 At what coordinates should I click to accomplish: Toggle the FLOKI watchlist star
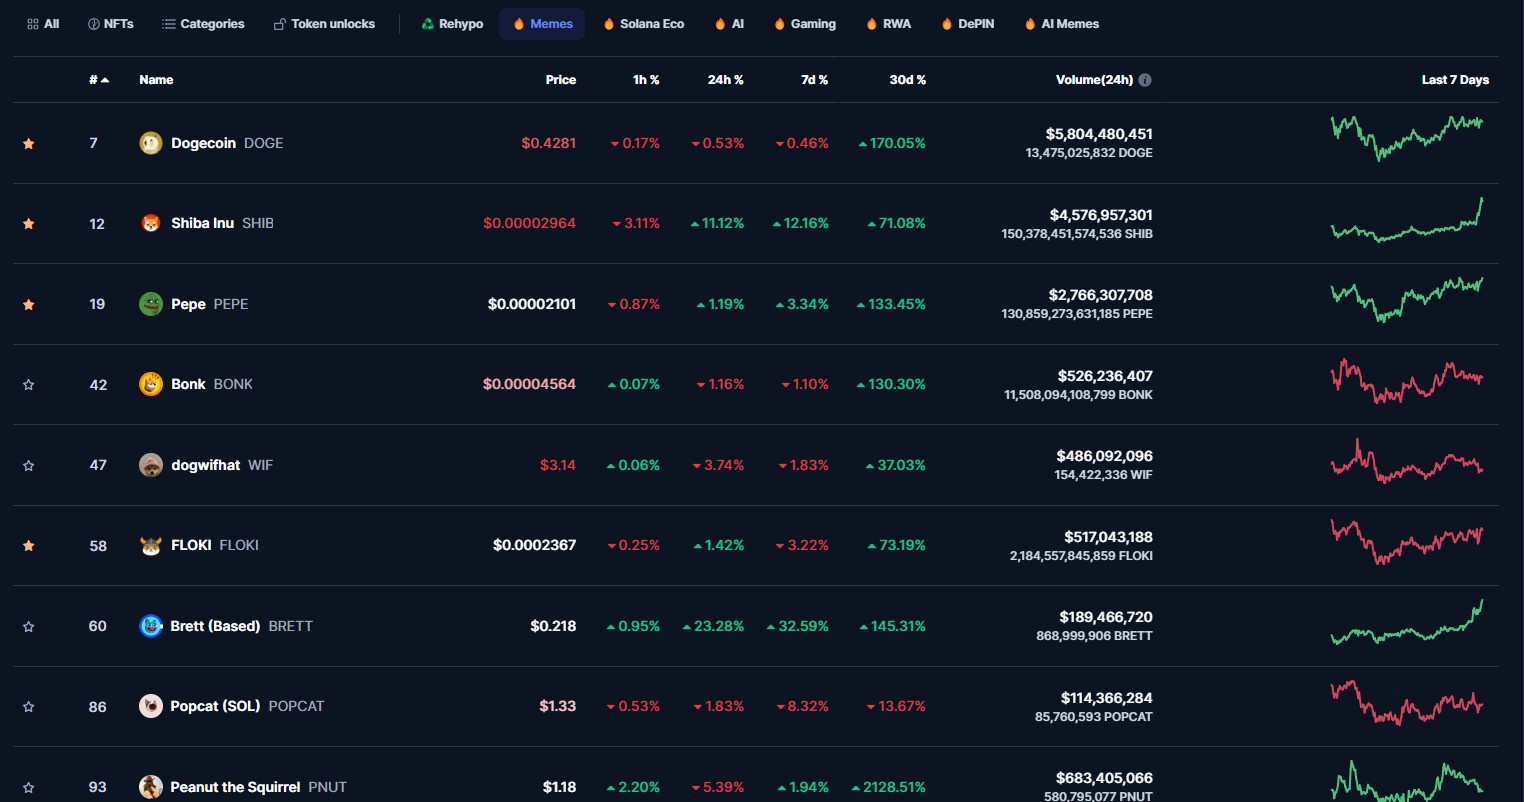[29, 546]
